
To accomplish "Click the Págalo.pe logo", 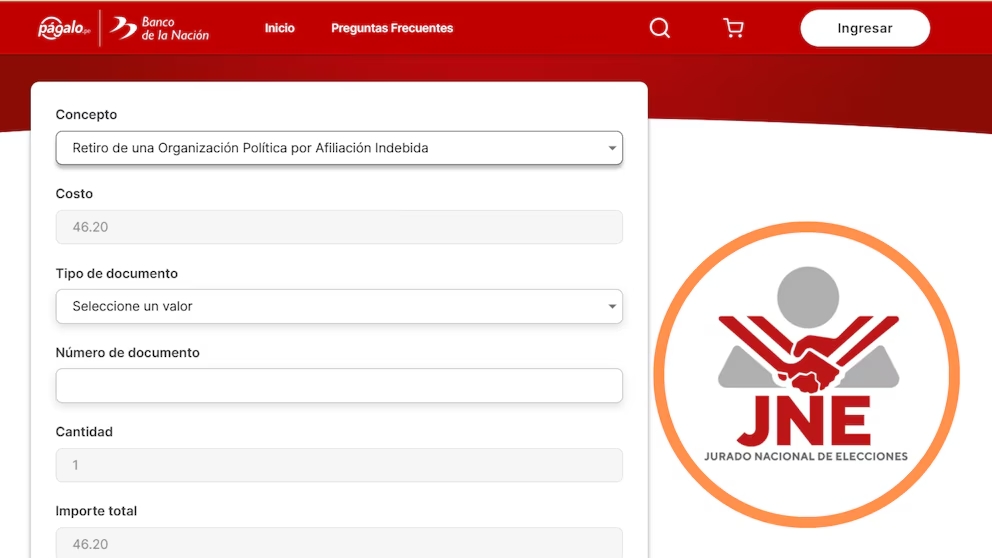I will (63, 28).
